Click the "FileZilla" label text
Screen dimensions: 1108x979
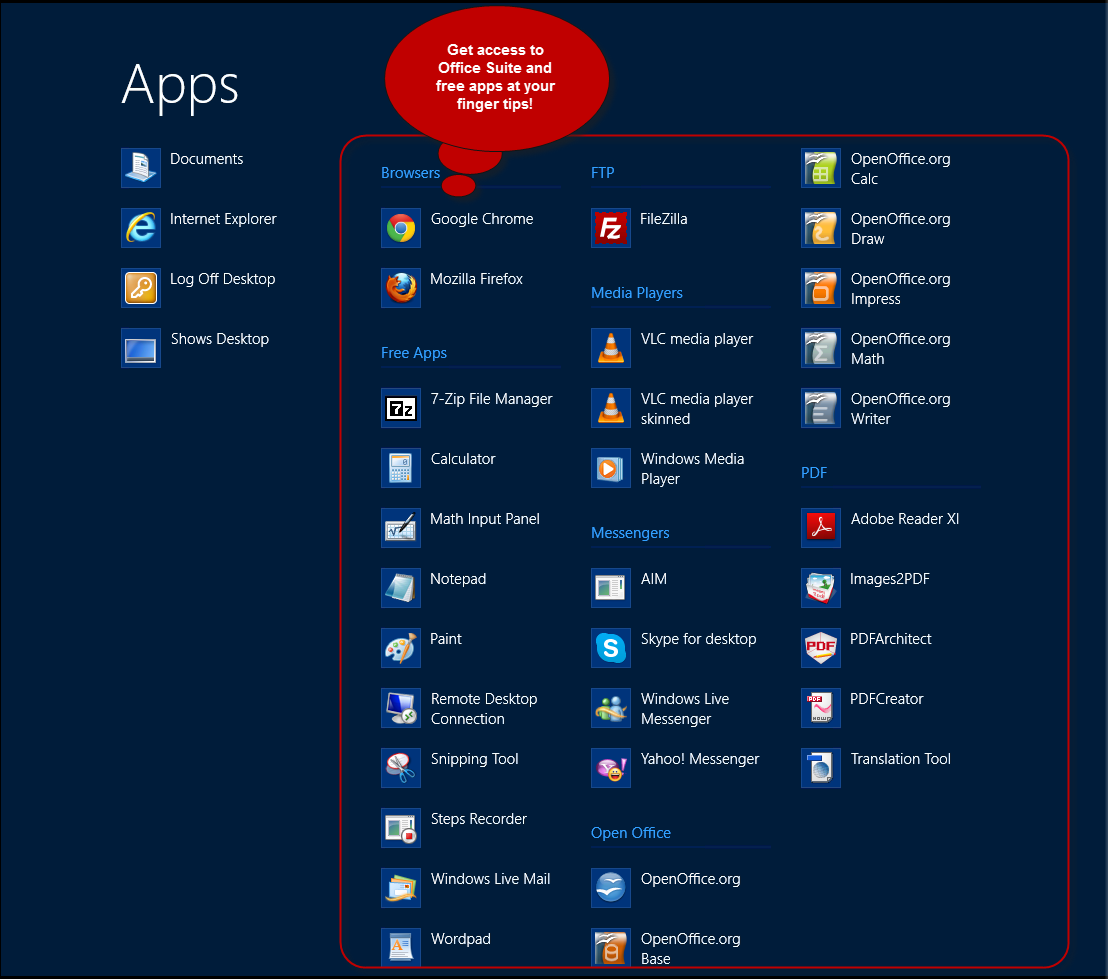(x=664, y=219)
